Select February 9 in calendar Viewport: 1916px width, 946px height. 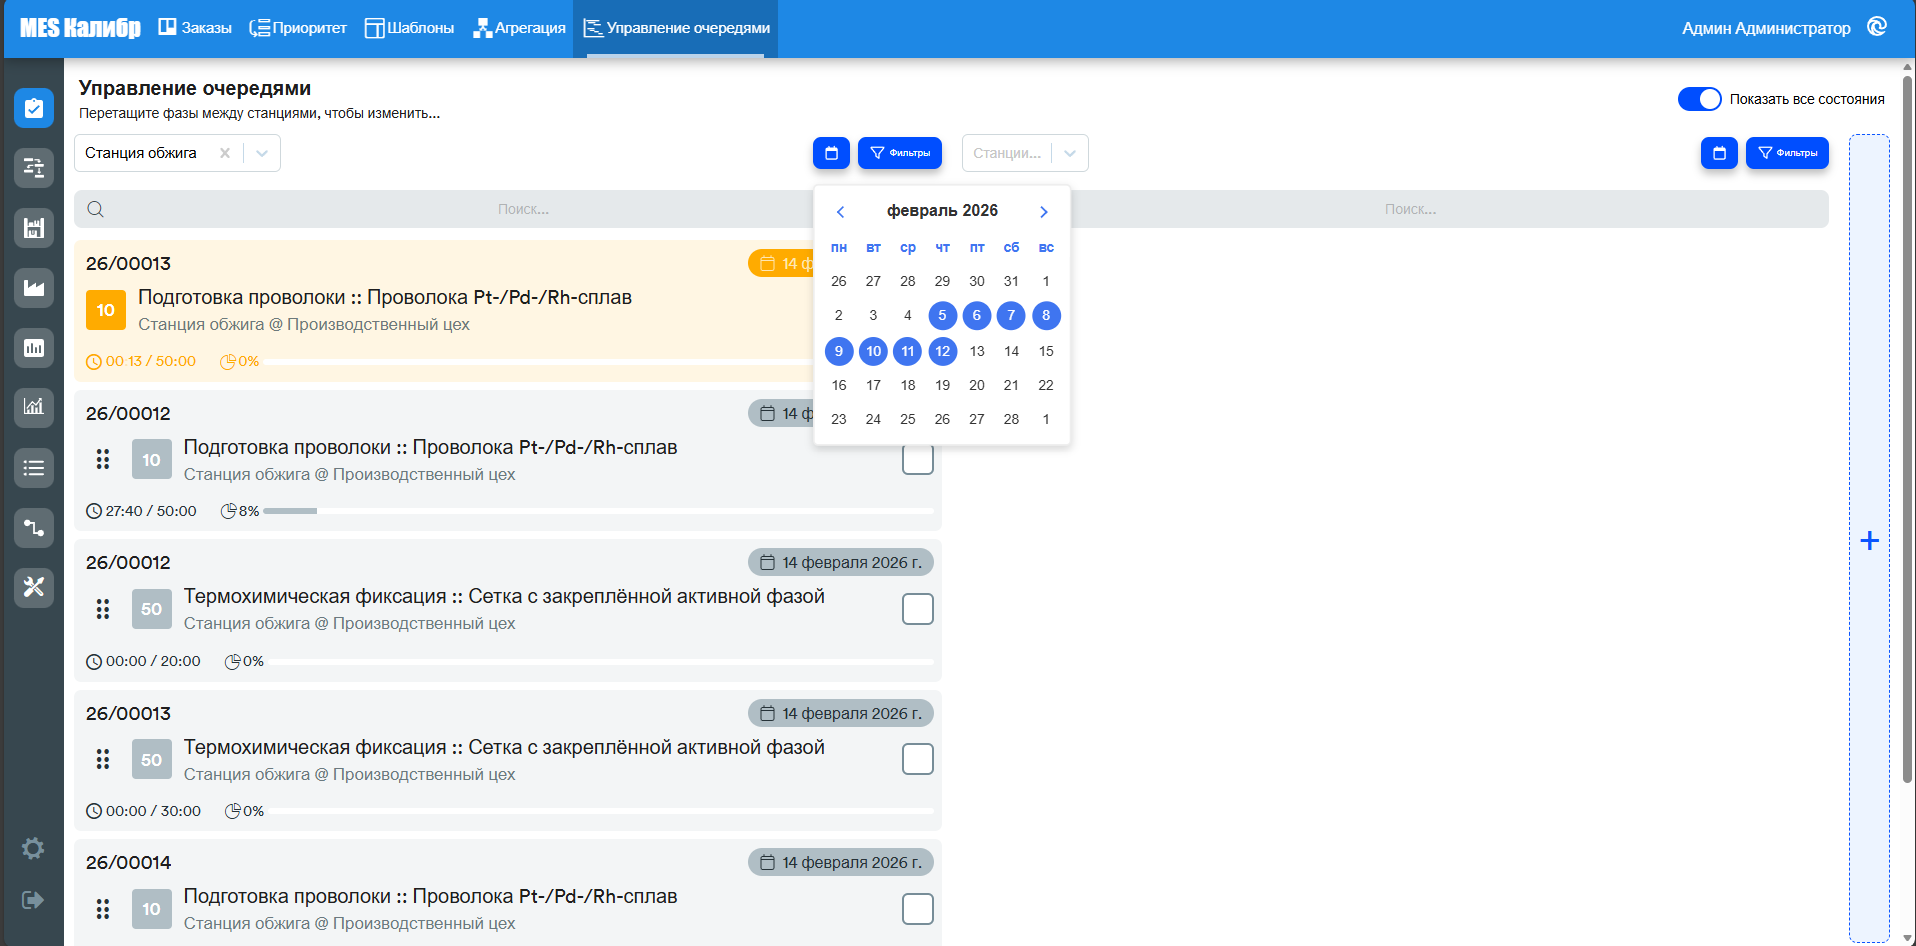tap(839, 351)
